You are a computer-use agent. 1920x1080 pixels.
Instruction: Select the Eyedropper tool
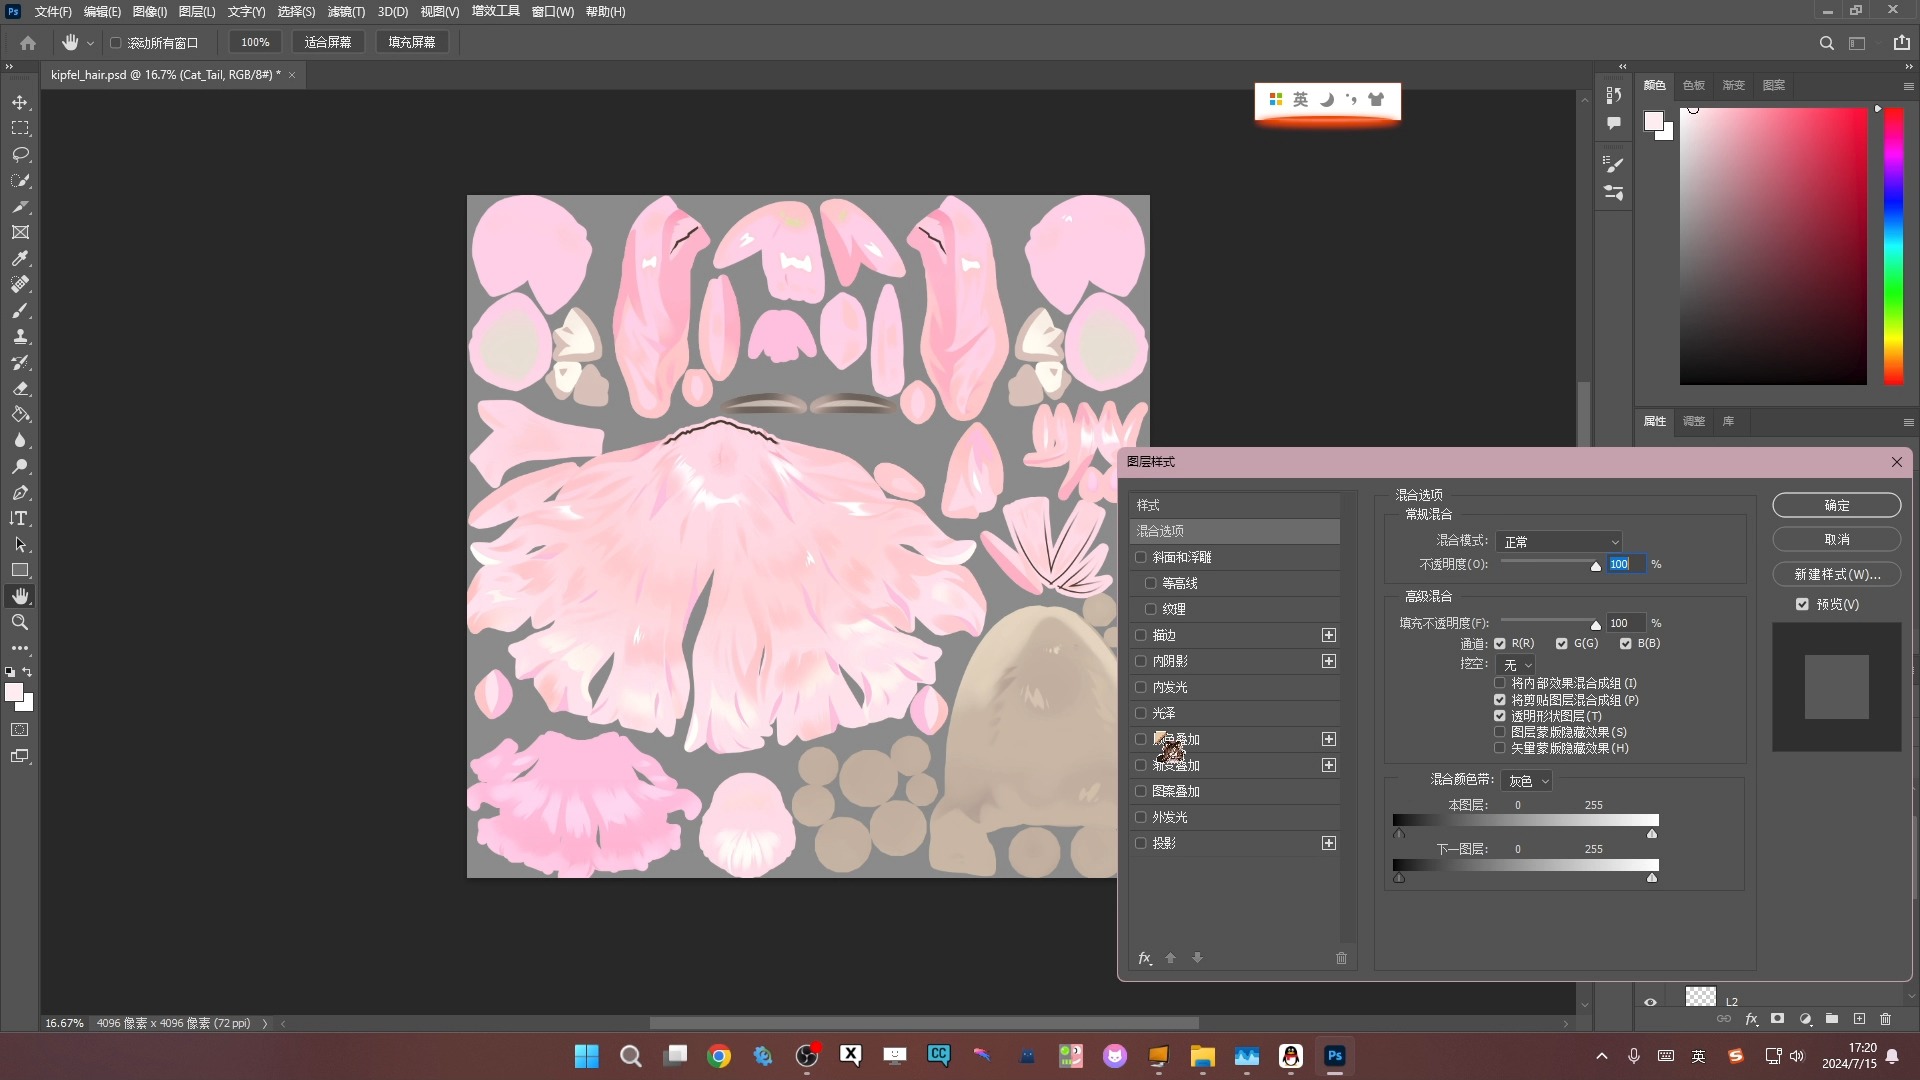pyautogui.click(x=20, y=259)
